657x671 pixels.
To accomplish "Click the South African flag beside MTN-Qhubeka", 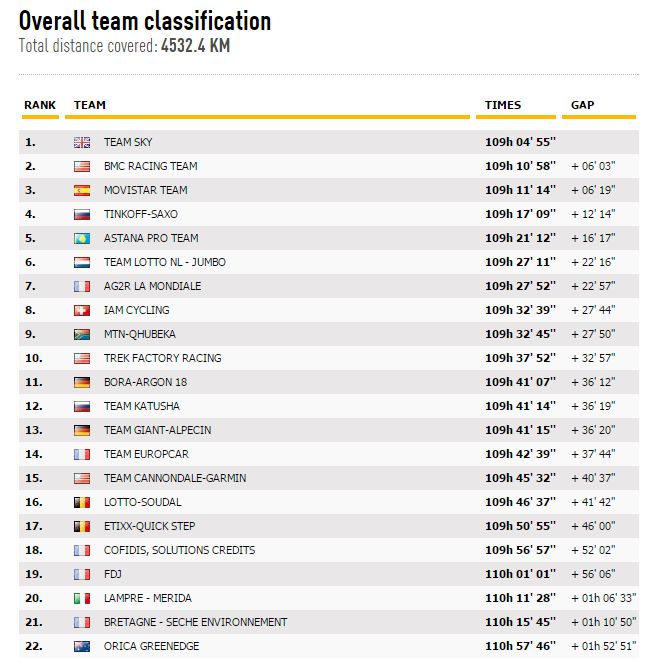I will pyautogui.click(x=82, y=335).
